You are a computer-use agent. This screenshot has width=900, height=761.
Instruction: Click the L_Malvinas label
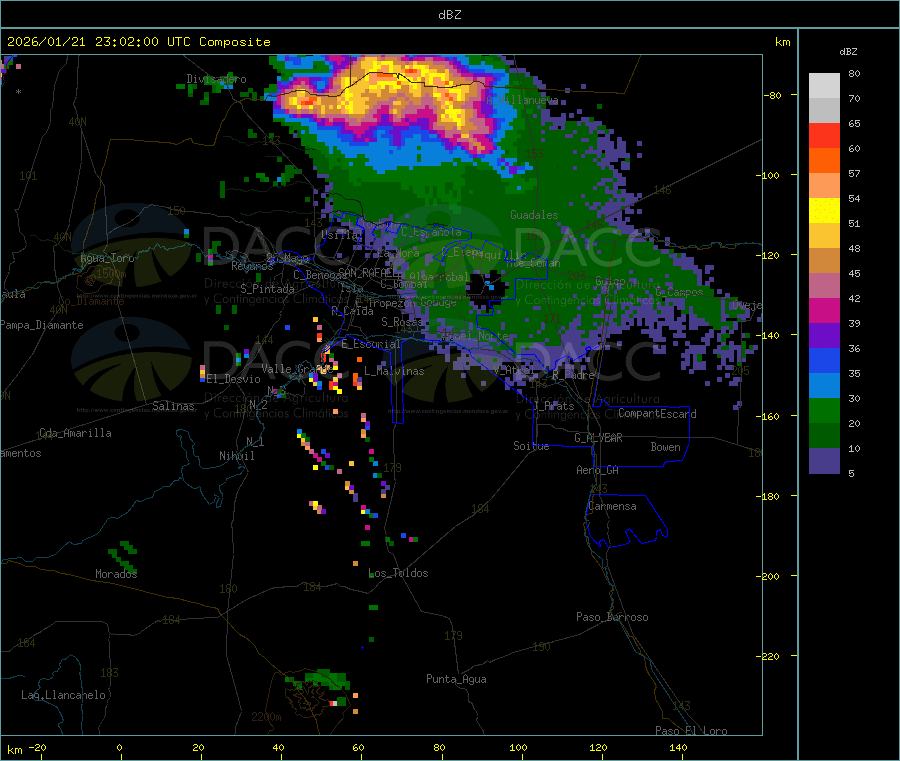[394, 371]
